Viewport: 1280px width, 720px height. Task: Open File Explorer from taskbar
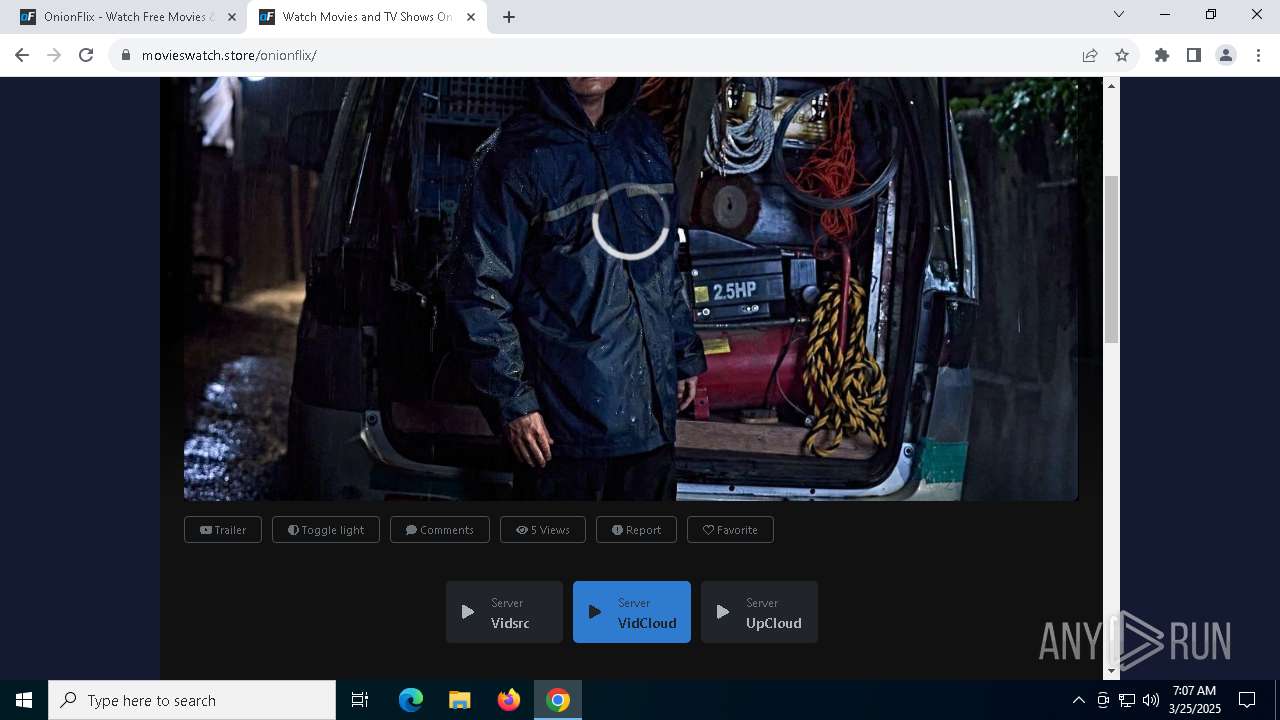460,700
